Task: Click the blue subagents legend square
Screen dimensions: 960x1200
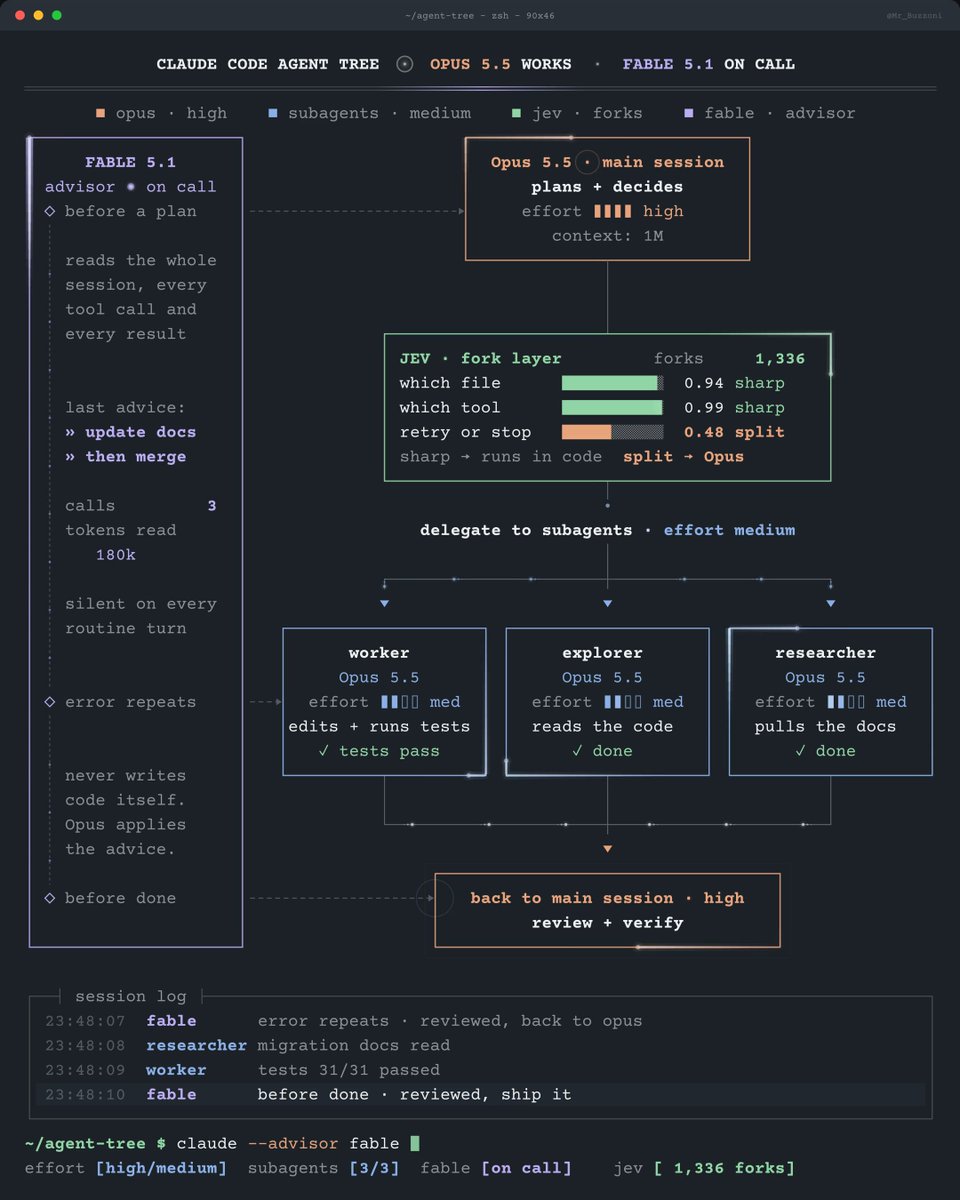Action: pos(273,113)
